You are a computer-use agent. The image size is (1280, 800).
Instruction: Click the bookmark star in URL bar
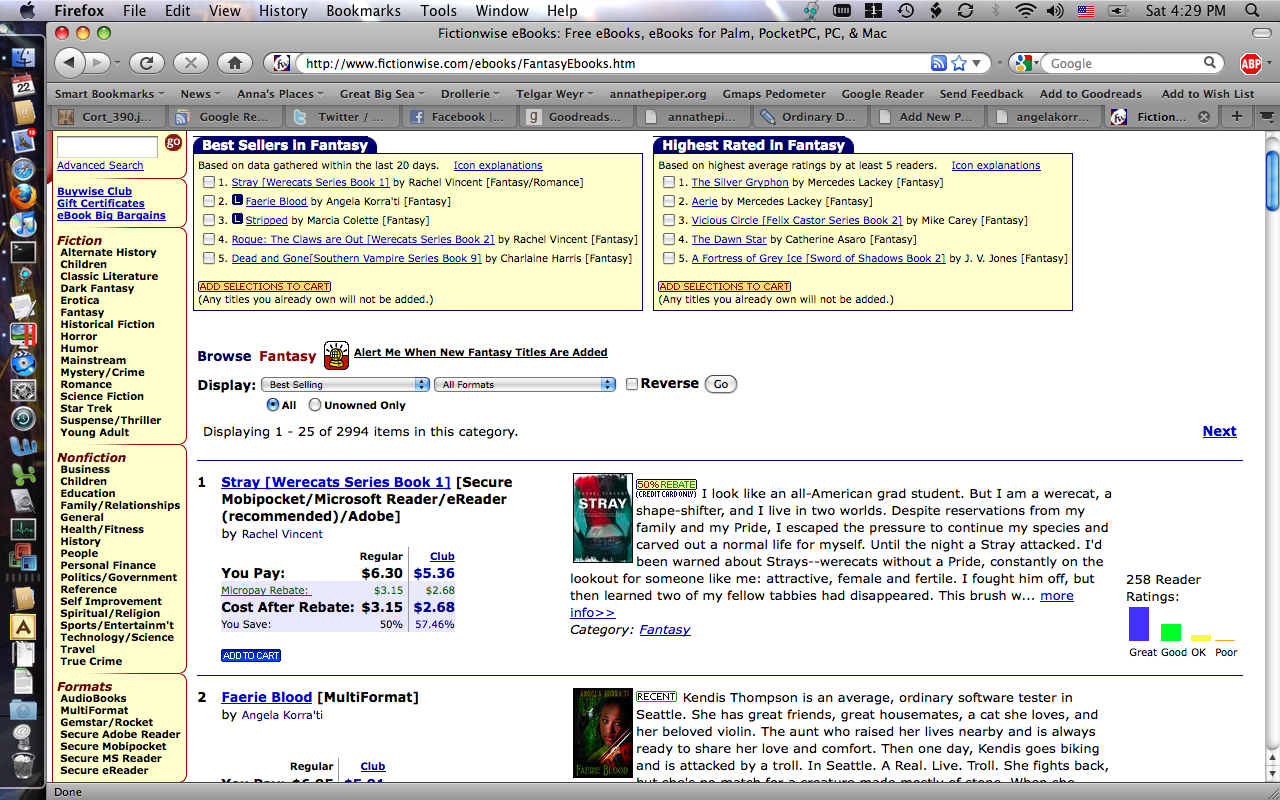(959, 63)
